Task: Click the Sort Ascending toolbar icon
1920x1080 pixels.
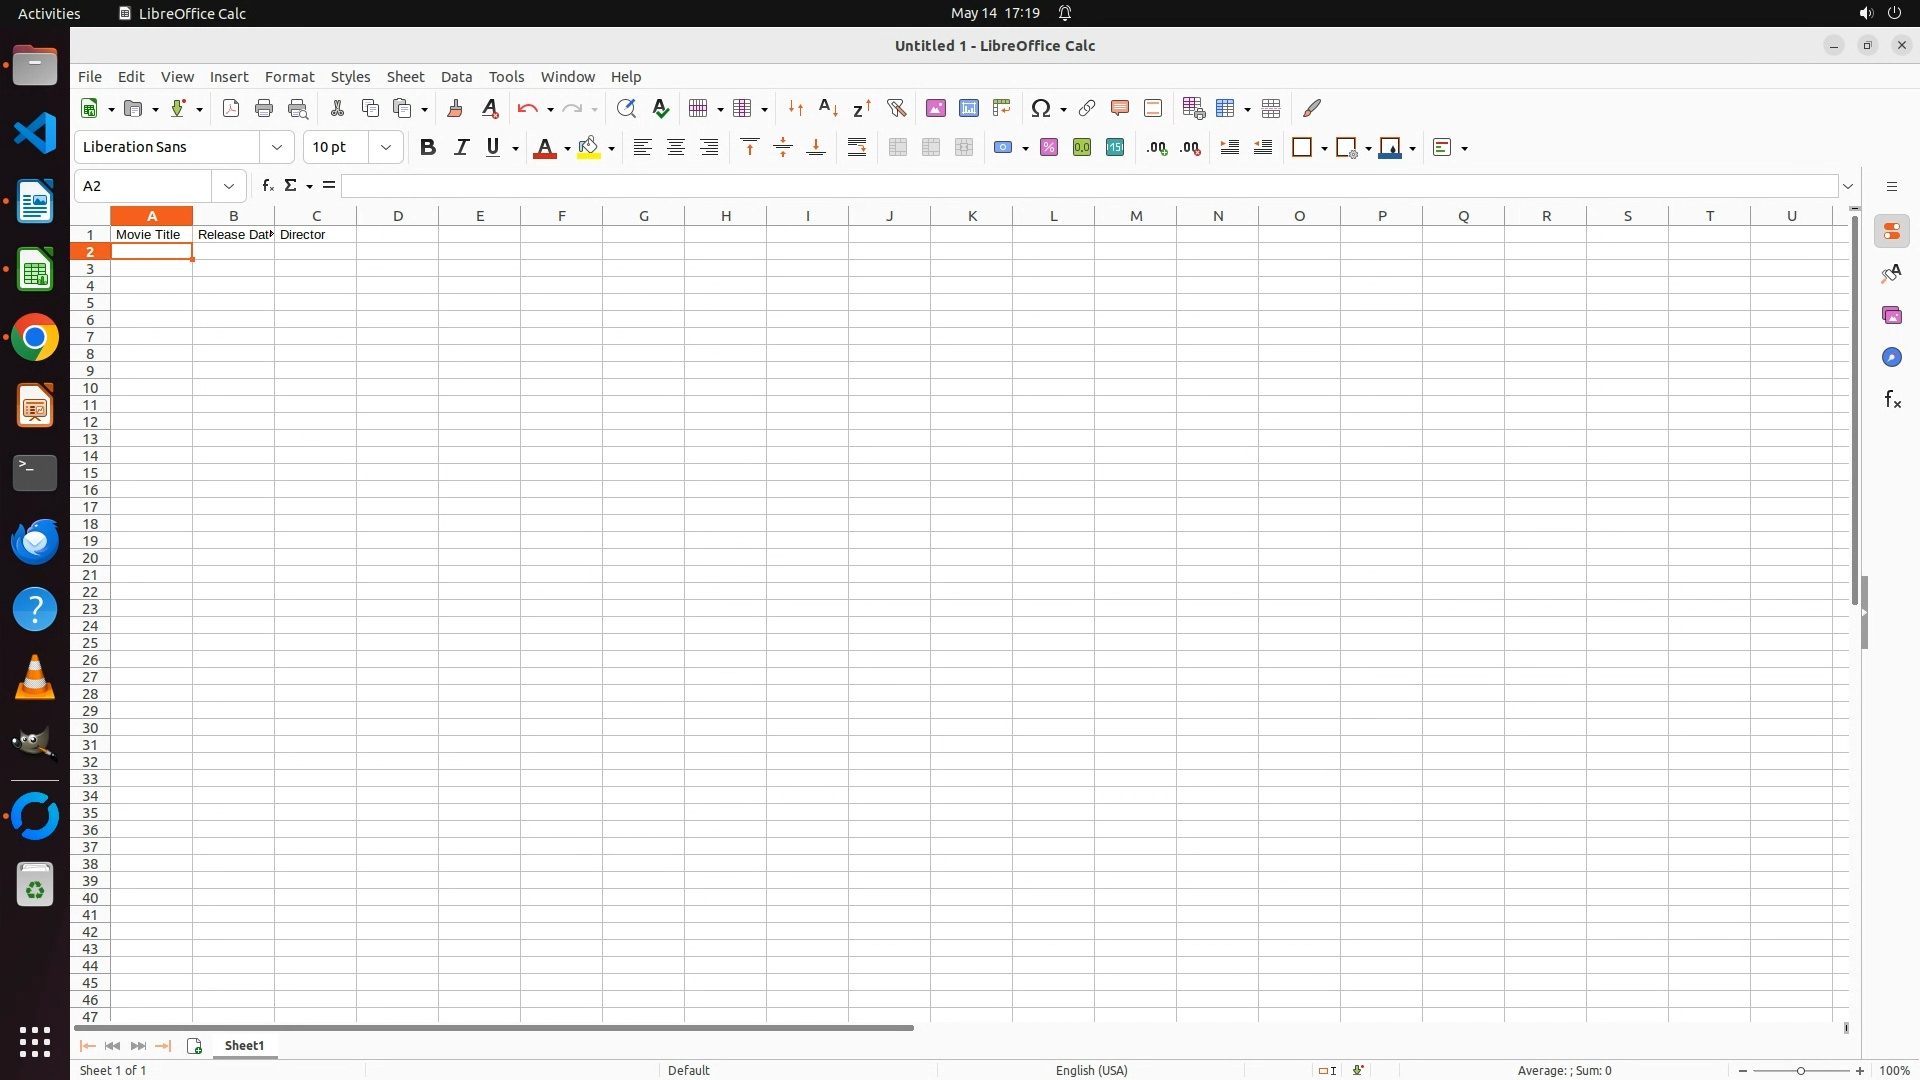Action: tap(828, 108)
